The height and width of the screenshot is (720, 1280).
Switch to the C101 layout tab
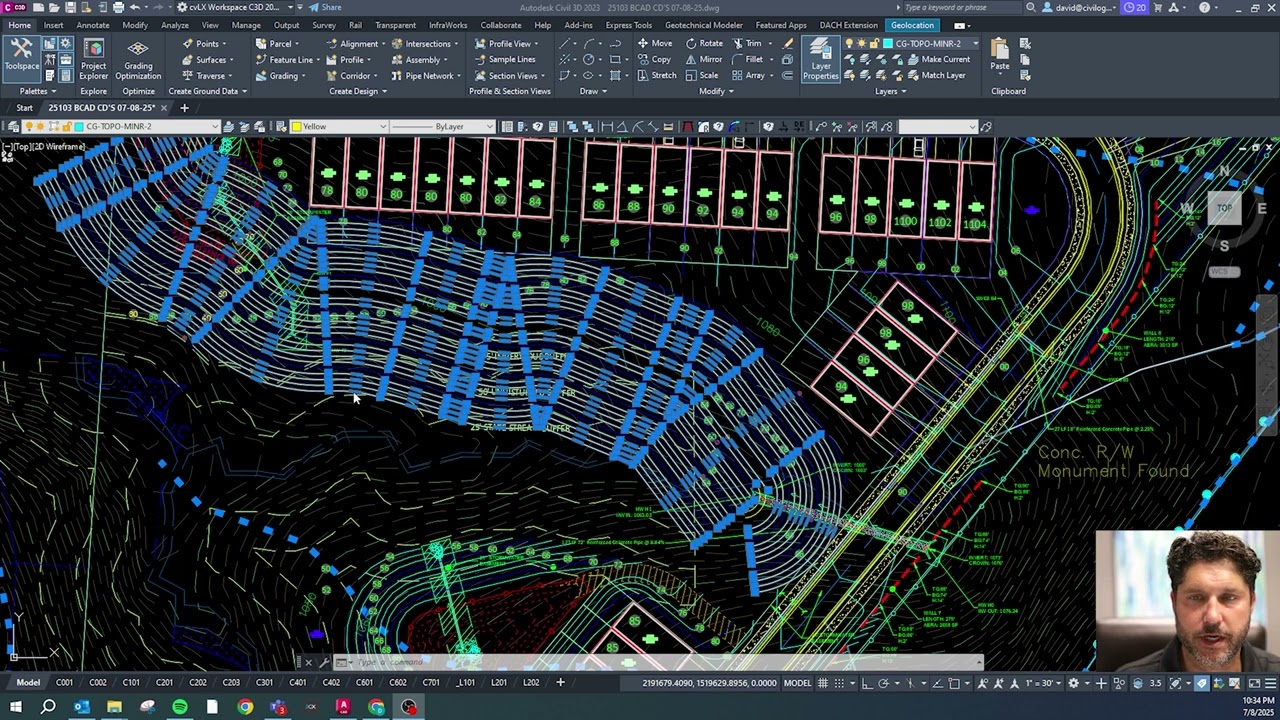131,682
